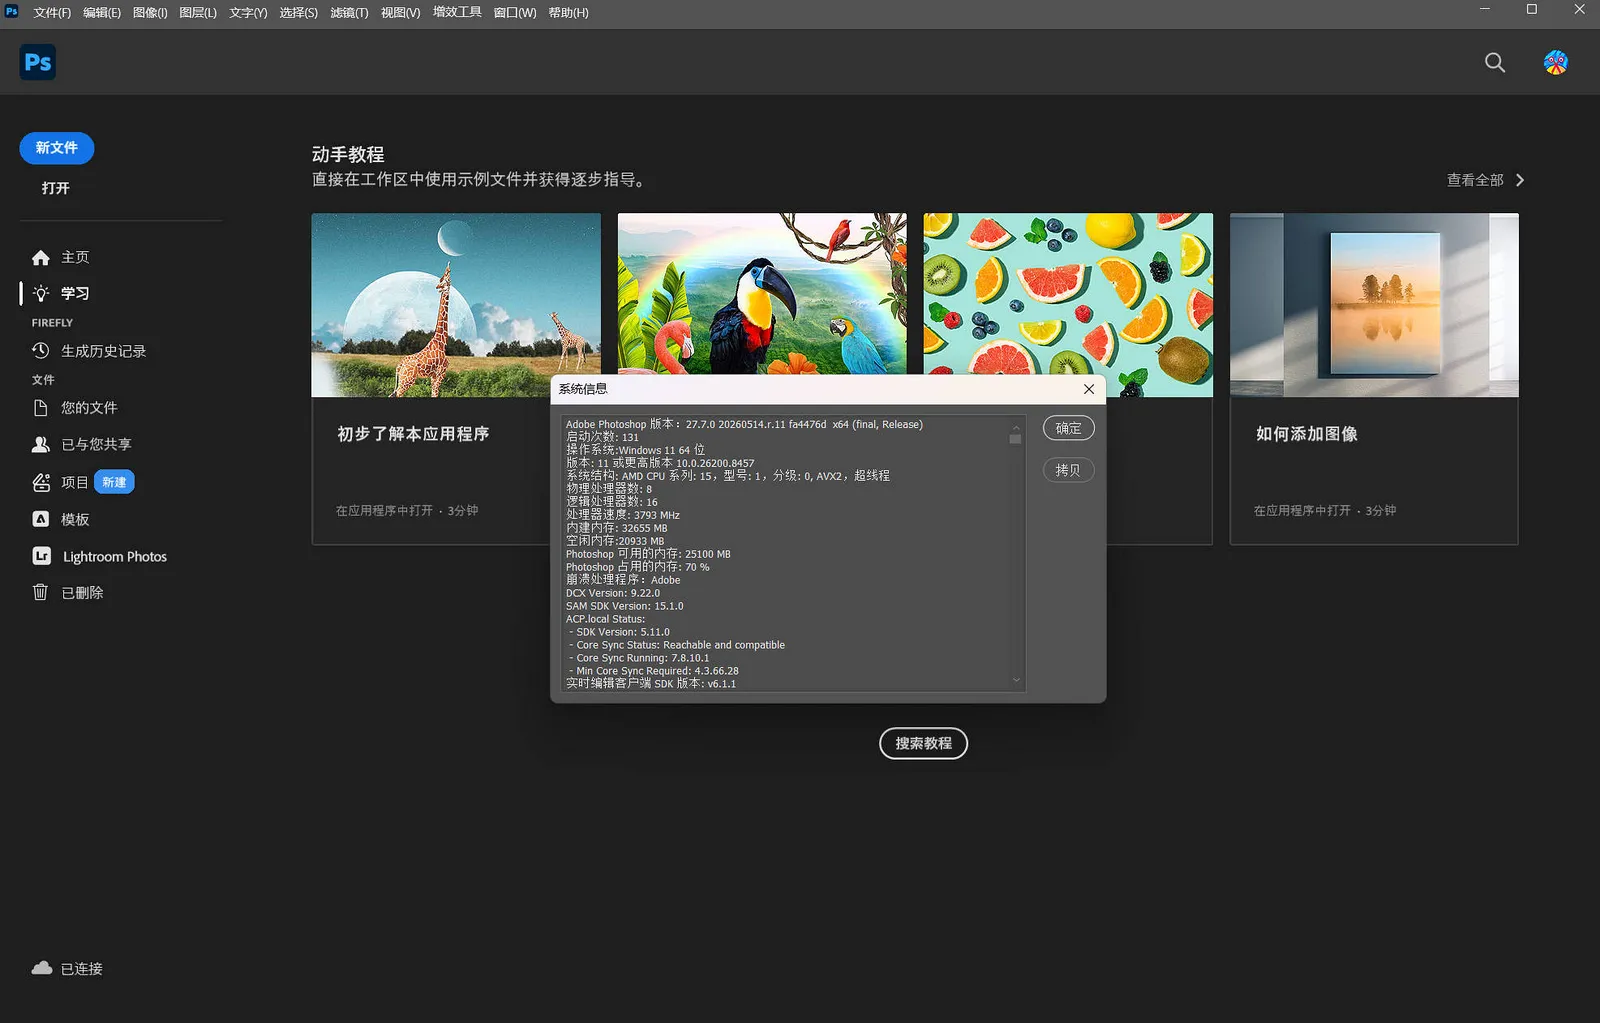Open 已与您共享 in sidebar
This screenshot has width=1600, height=1023.
[96, 444]
